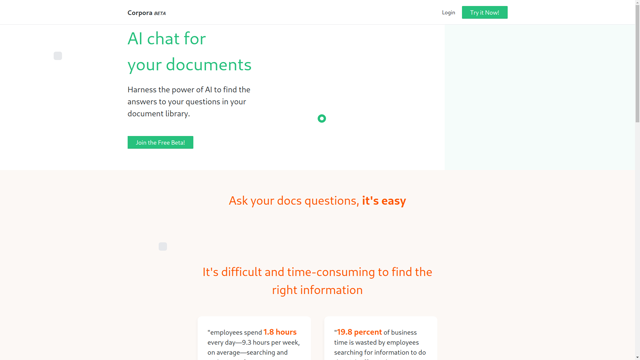This screenshot has height=360, width=640.
Task: Click the 'Harness the power of AI' paragraph
Action: [x=189, y=102]
